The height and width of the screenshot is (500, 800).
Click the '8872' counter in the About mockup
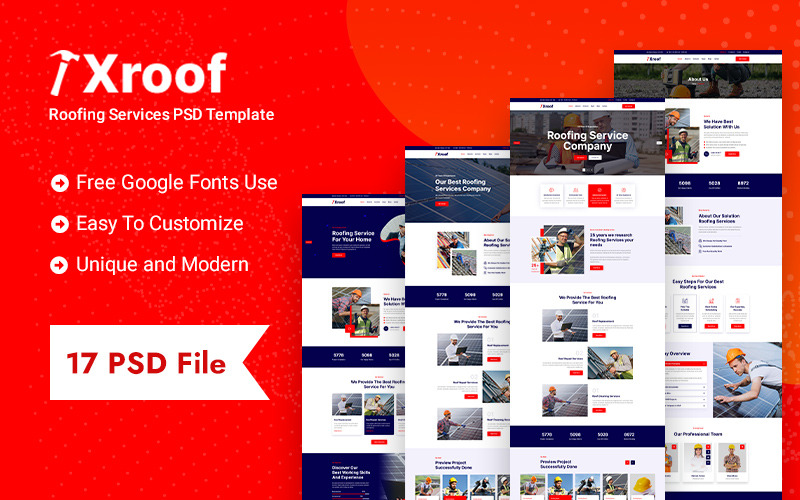pos(743,183)
